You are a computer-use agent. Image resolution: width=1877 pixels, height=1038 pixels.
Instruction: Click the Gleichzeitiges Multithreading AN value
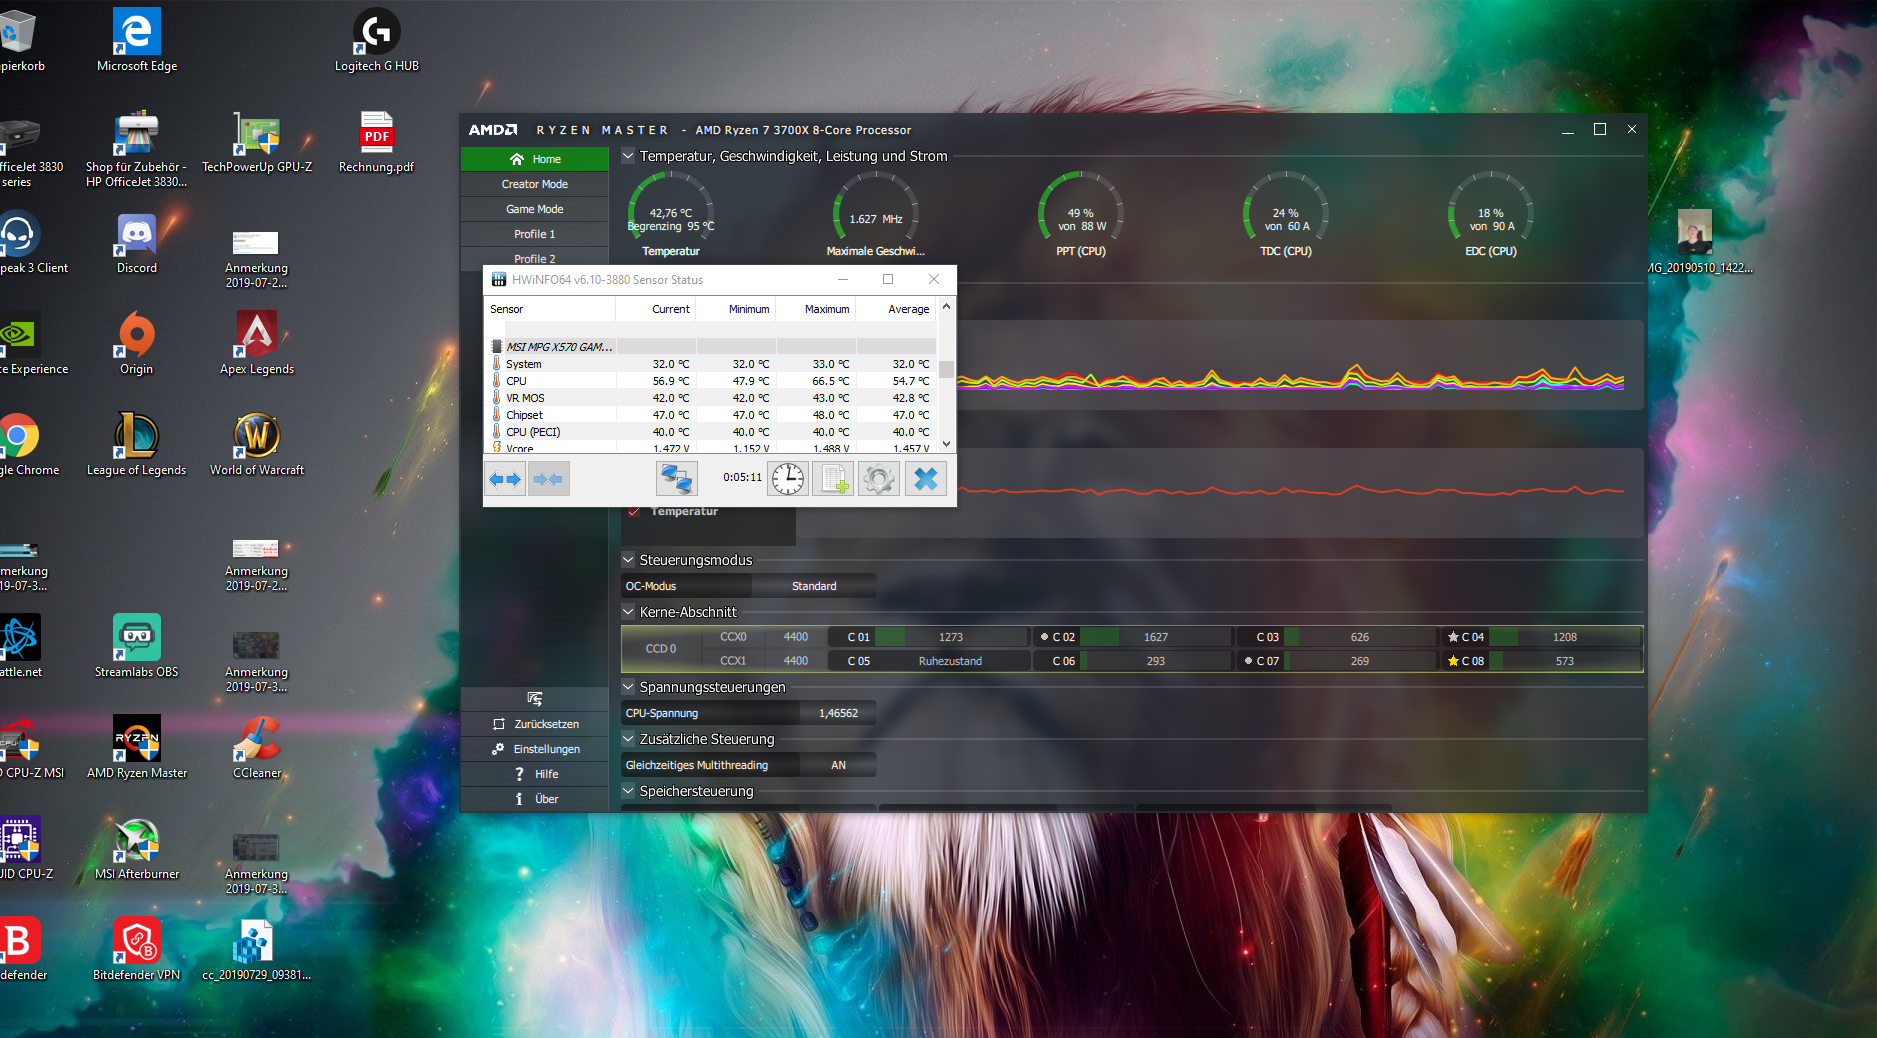point(838,765)
